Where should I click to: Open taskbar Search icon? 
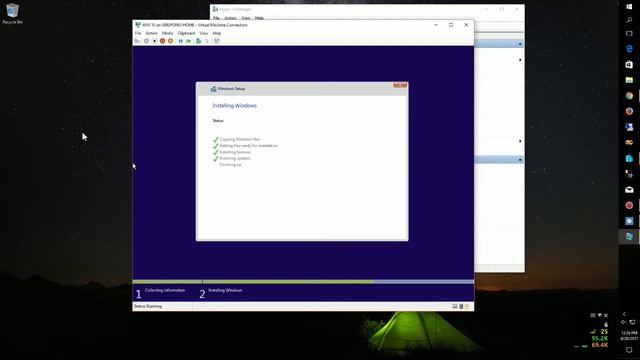(x=629, y=20)
